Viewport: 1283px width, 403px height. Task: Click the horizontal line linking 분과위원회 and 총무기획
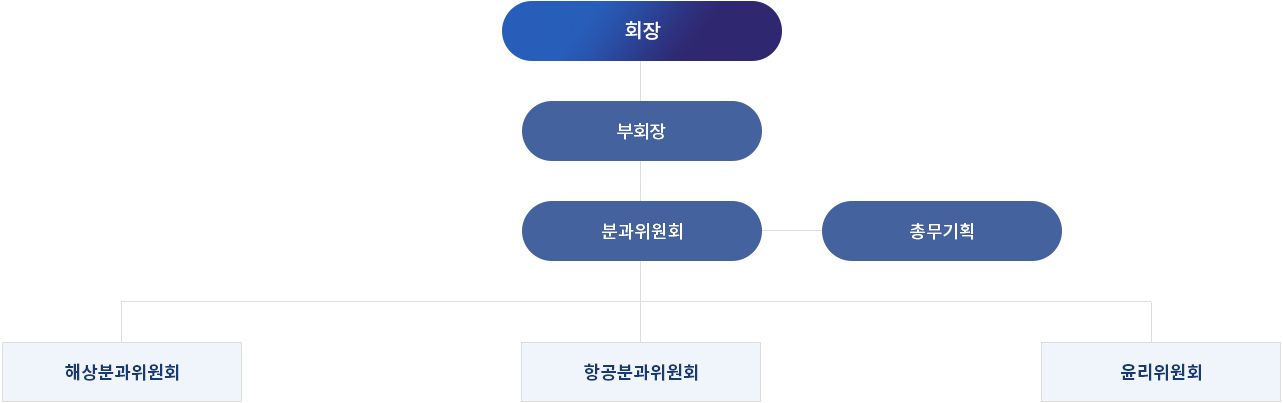click(792, 231)
